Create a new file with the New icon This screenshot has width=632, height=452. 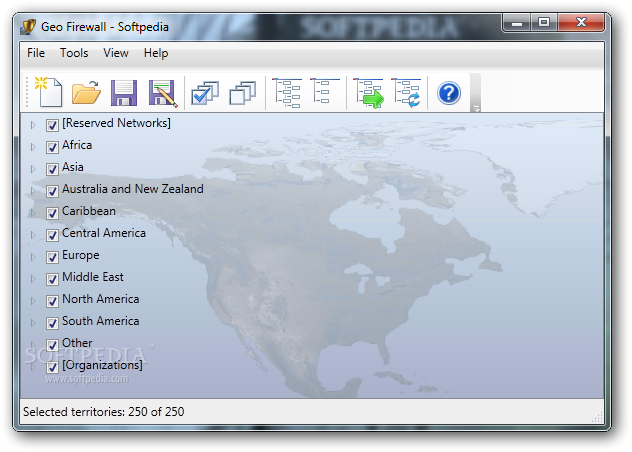point(48,92)
